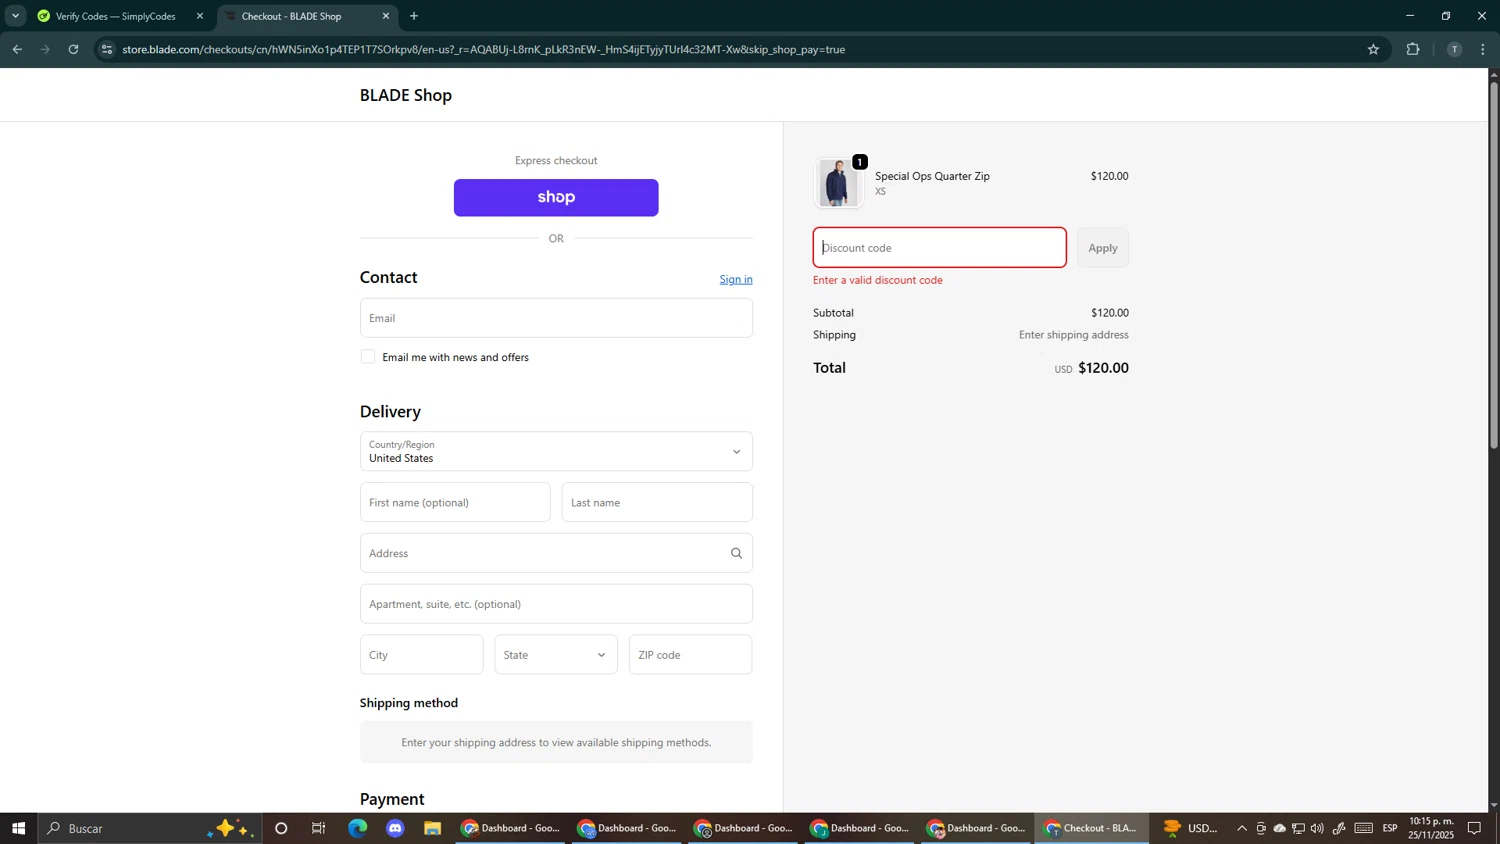The height and width of the screenshot is (844, 1500).
Task: Open the Windows Start menu
Action: coord(18,828)
